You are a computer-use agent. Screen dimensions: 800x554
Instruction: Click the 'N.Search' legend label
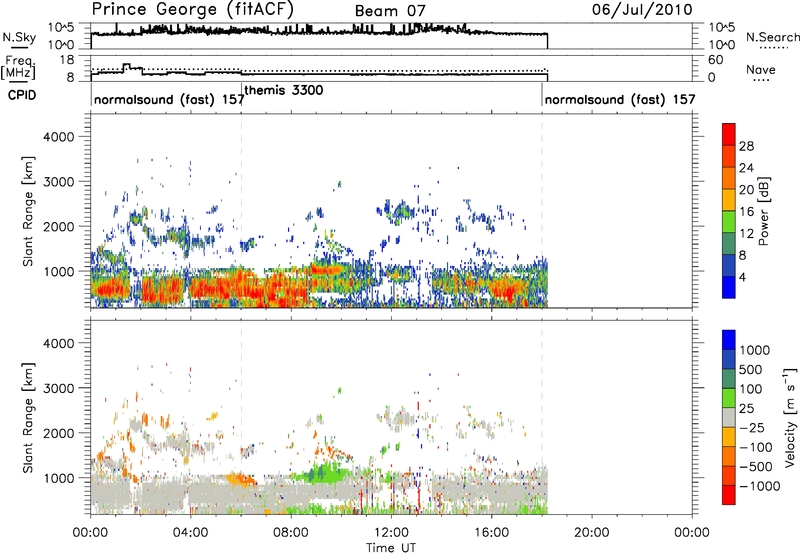[x=772, y=37]
